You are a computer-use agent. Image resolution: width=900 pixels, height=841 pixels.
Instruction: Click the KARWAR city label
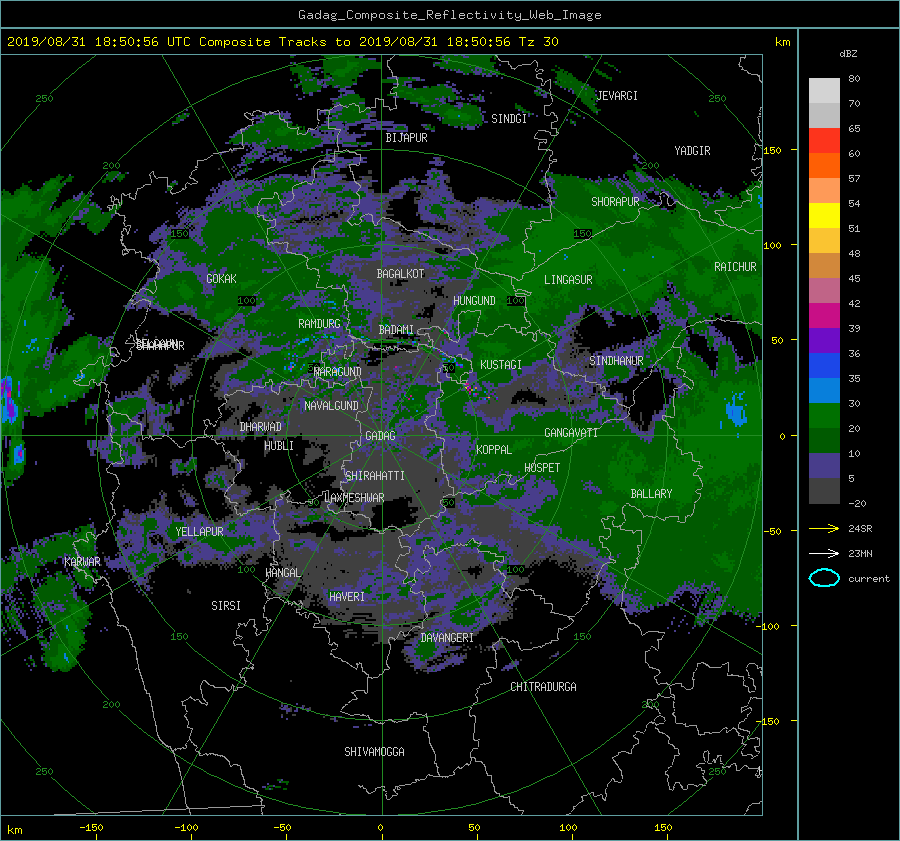[82, 562]
